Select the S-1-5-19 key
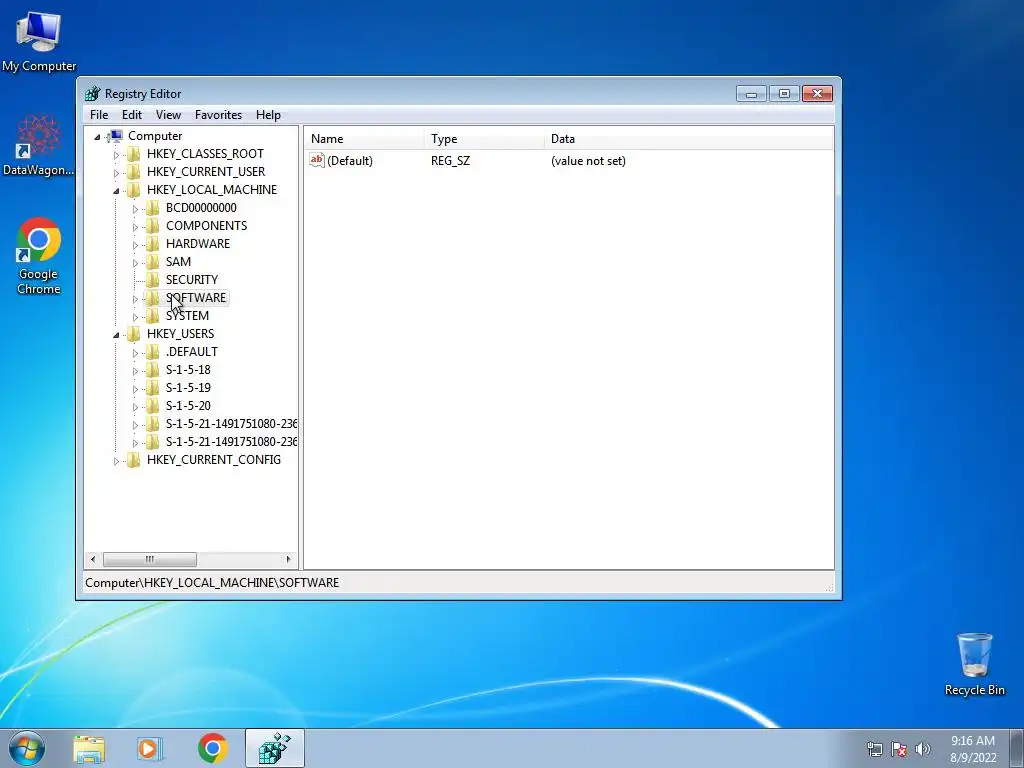The height and width of the screenshot is (768, 1024). pyautogui.click(x=188, y=388)
